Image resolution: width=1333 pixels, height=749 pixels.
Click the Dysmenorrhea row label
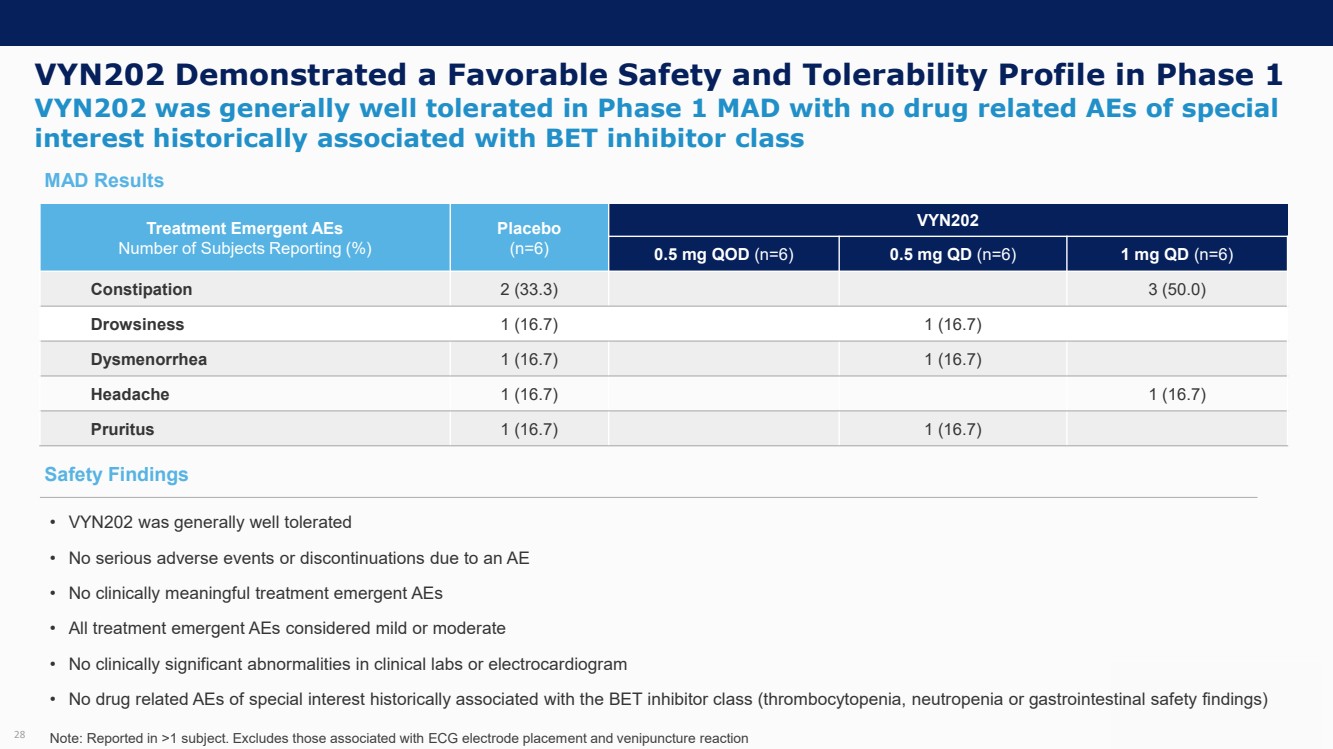pyautogui.click(x=148, y=359)
